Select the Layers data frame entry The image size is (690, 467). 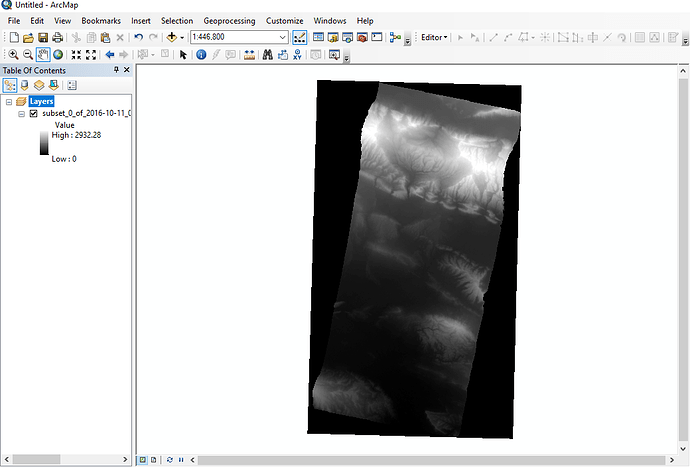tap(41, 101)
